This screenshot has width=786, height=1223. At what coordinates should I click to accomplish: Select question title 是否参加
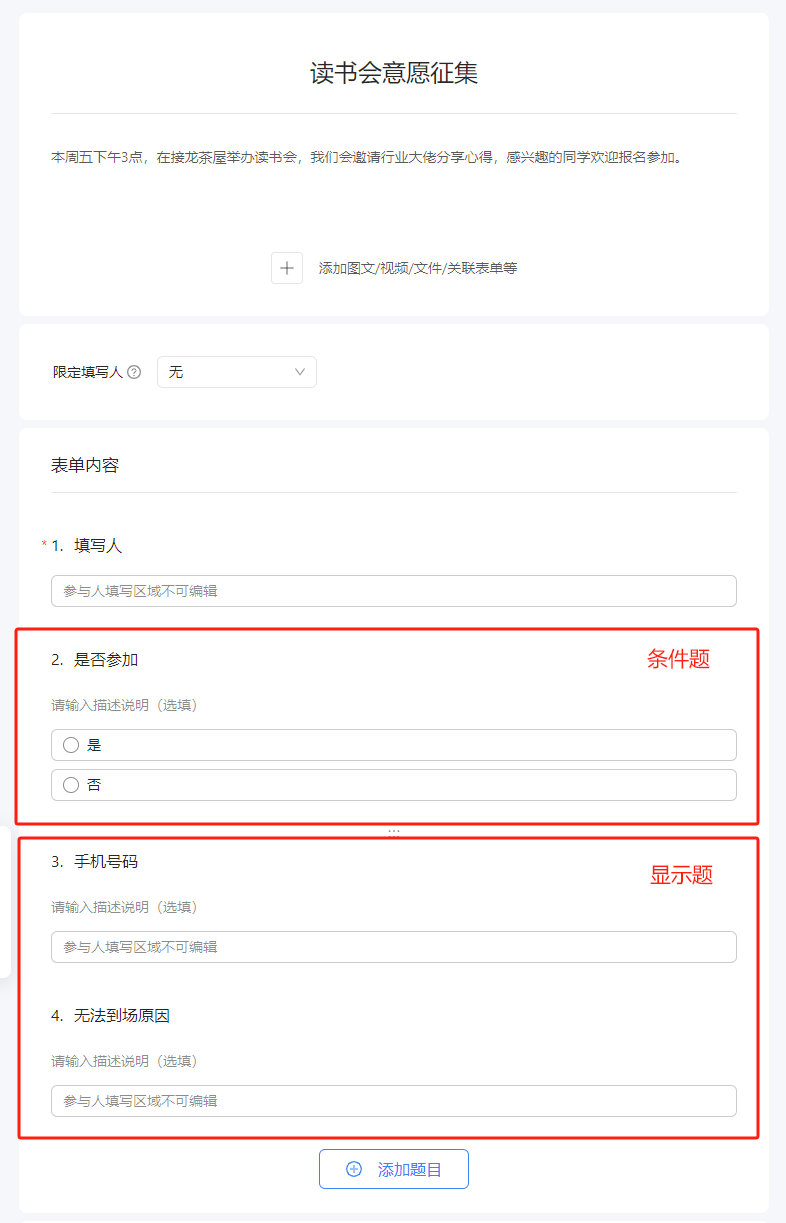pyautogui.click(x=106, y=660)
